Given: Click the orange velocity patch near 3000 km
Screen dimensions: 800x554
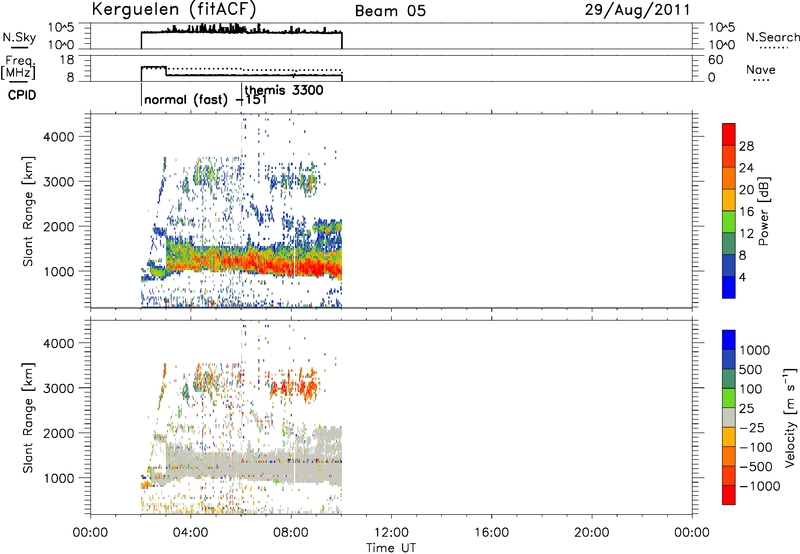Looking at the screenshot, I should coord(294,389).
